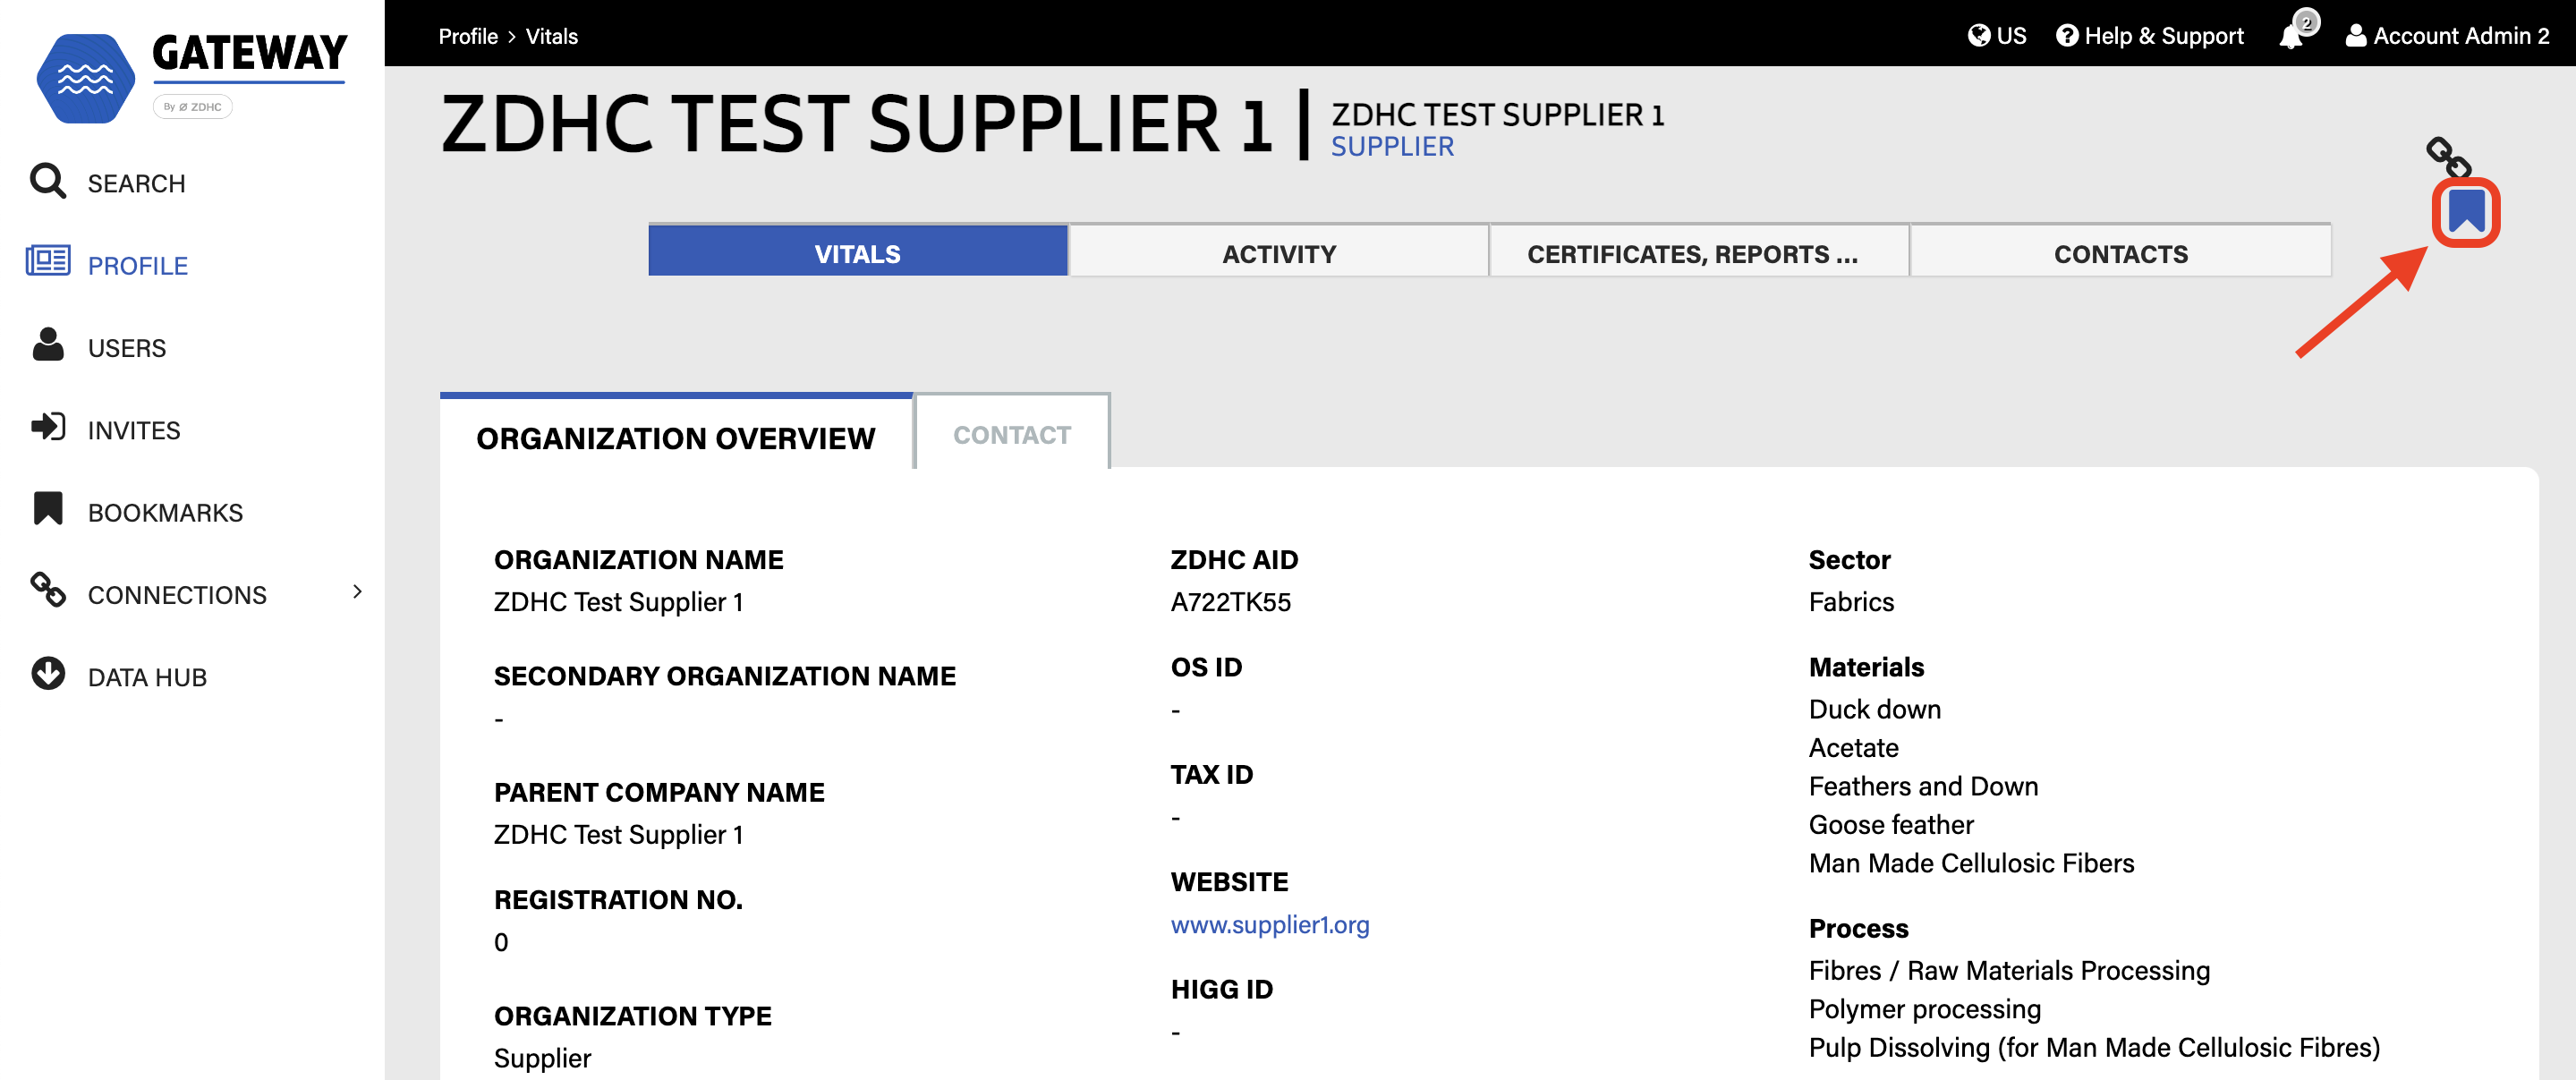Viewport: 2576px width, 1080px height.
Task: Click the Bookmarks icon in sidebar
Action: (47, 509)
